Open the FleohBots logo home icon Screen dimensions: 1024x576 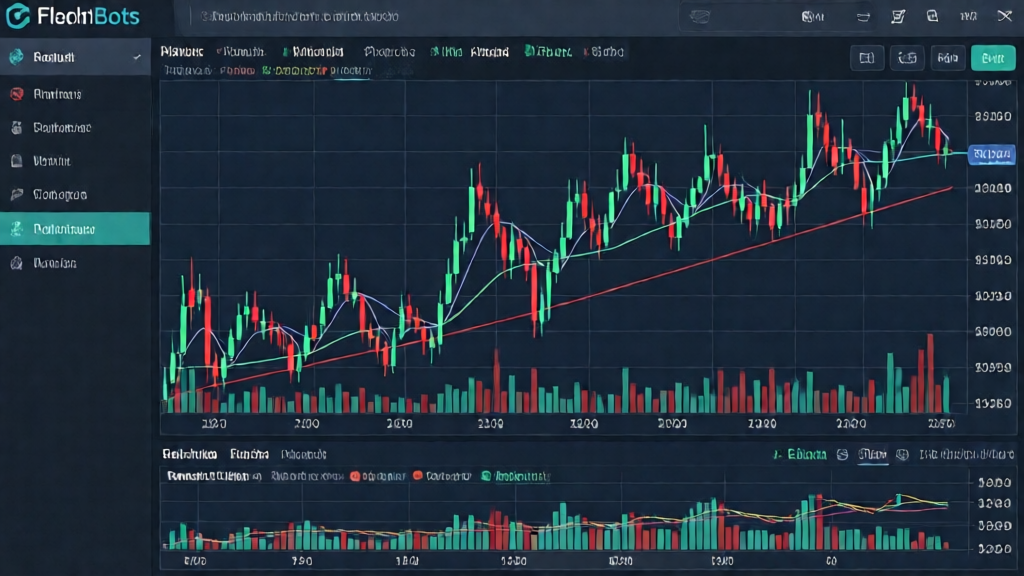(x=16, y=16)
